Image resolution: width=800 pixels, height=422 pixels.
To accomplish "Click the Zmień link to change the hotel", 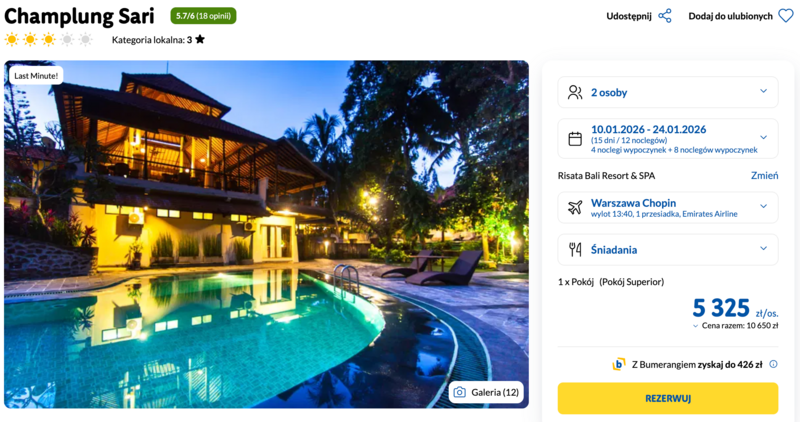I will [764, 175].
